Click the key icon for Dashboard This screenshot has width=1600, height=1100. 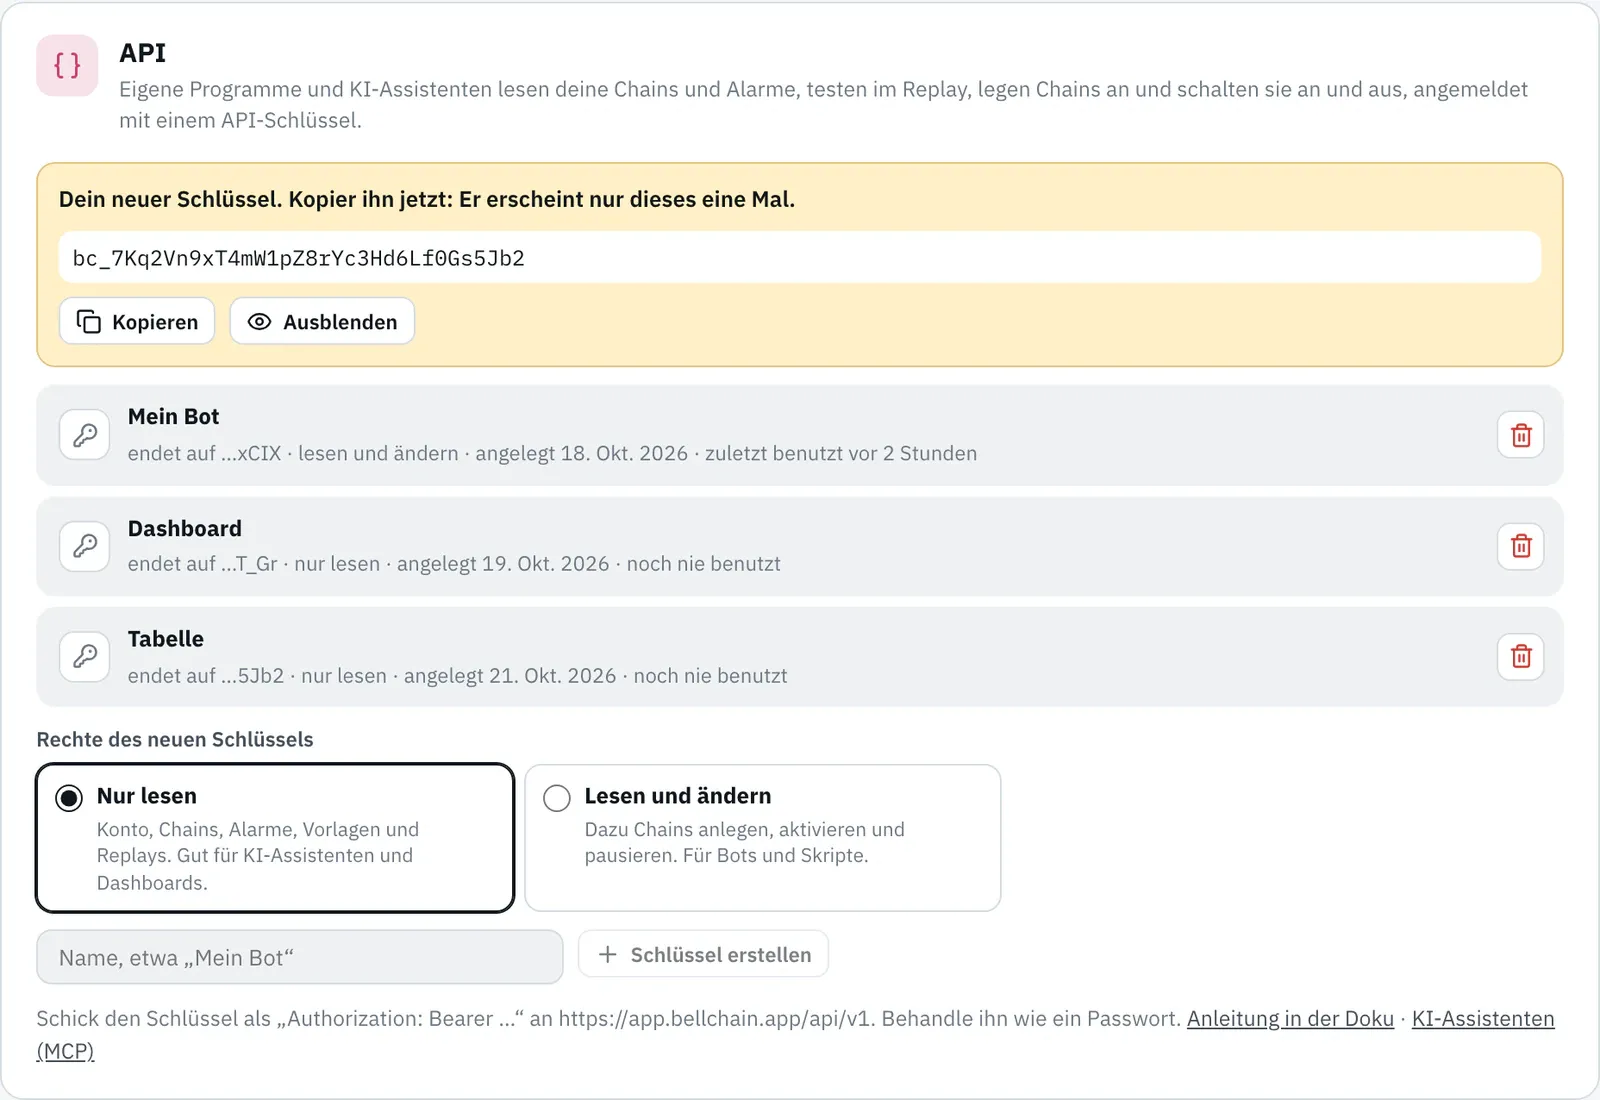coord(85,546)
